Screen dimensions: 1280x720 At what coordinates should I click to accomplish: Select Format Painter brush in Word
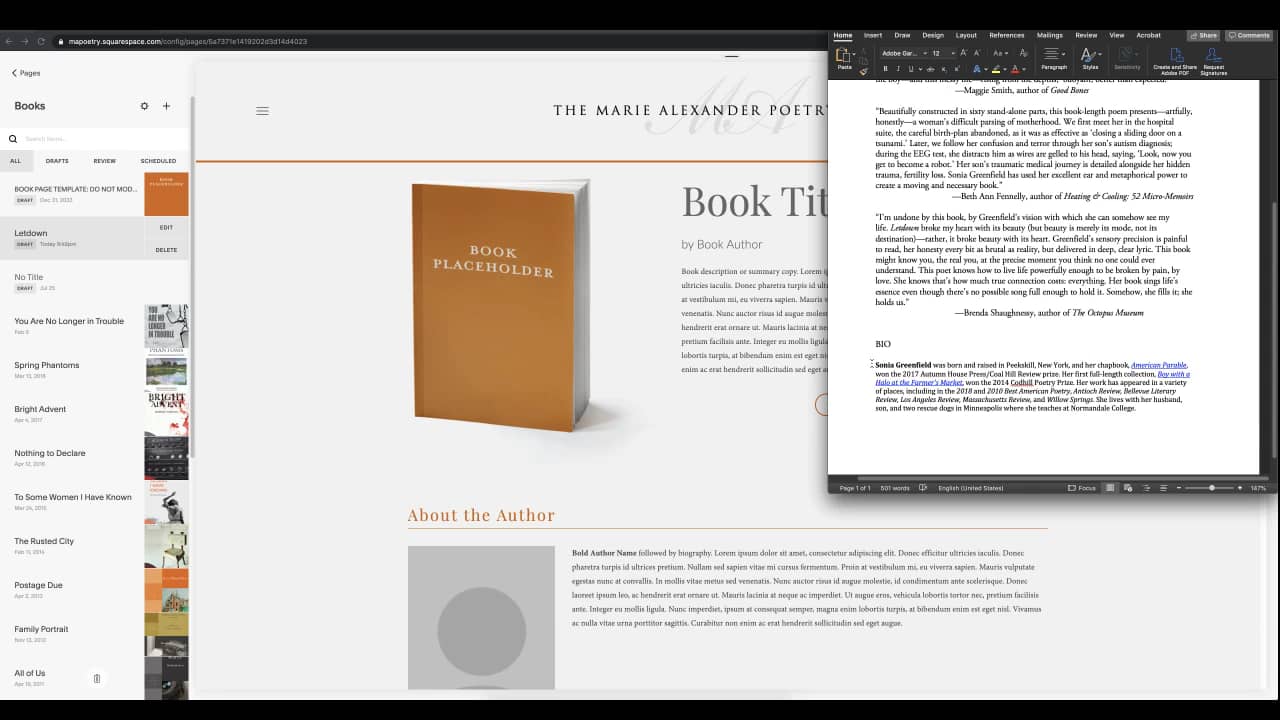(x=864, y=72)
